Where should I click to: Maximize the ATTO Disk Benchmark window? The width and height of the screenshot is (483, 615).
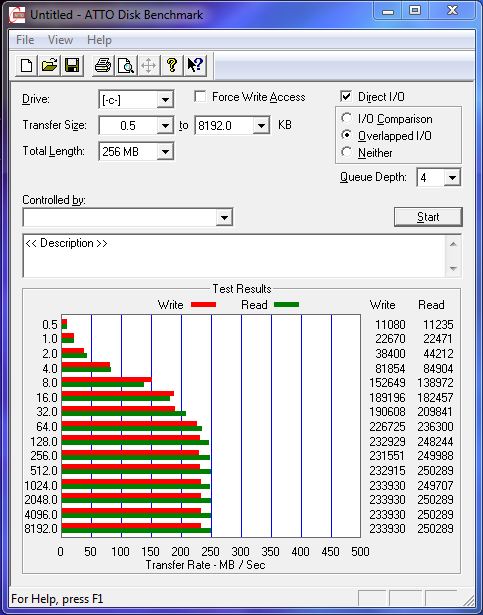(x=415, y=11)
